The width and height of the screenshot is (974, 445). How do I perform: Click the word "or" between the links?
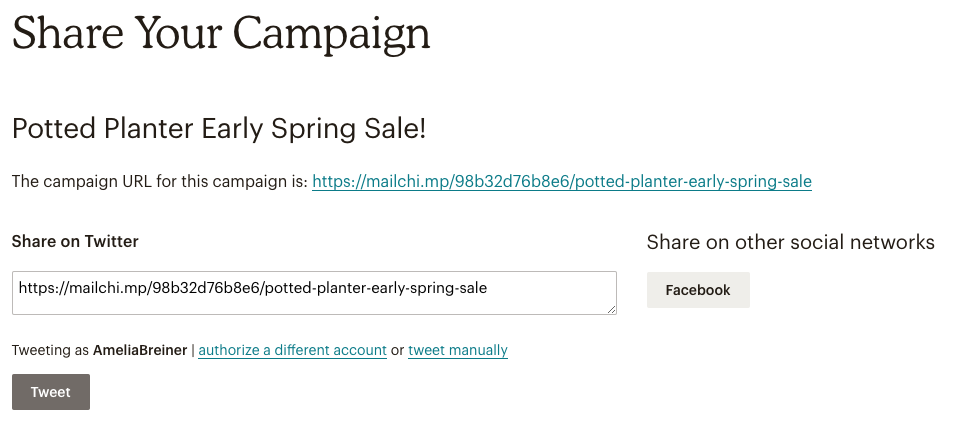click(397, 351)
